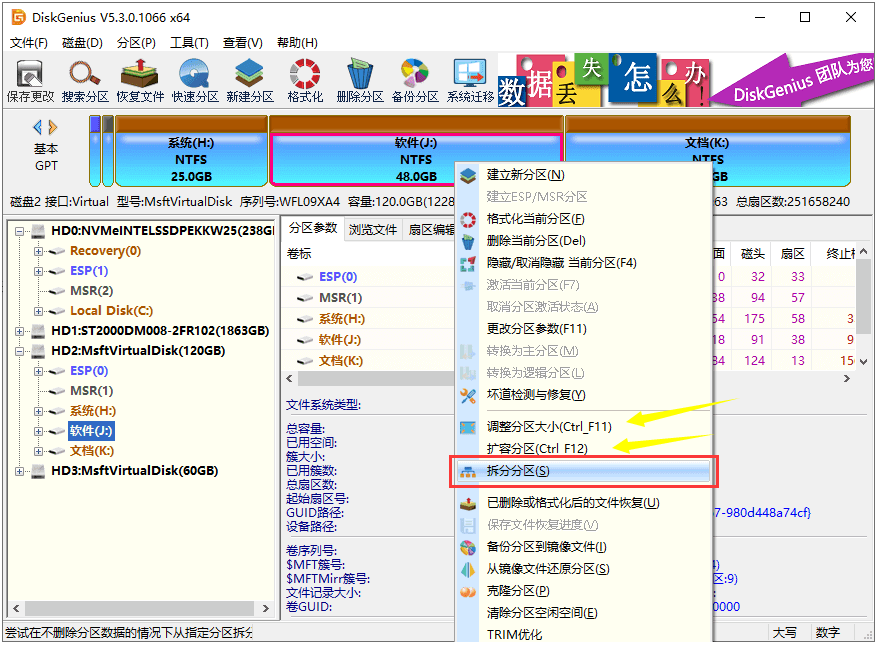Expand the 软件(J:) tree node

click(38, 431)
